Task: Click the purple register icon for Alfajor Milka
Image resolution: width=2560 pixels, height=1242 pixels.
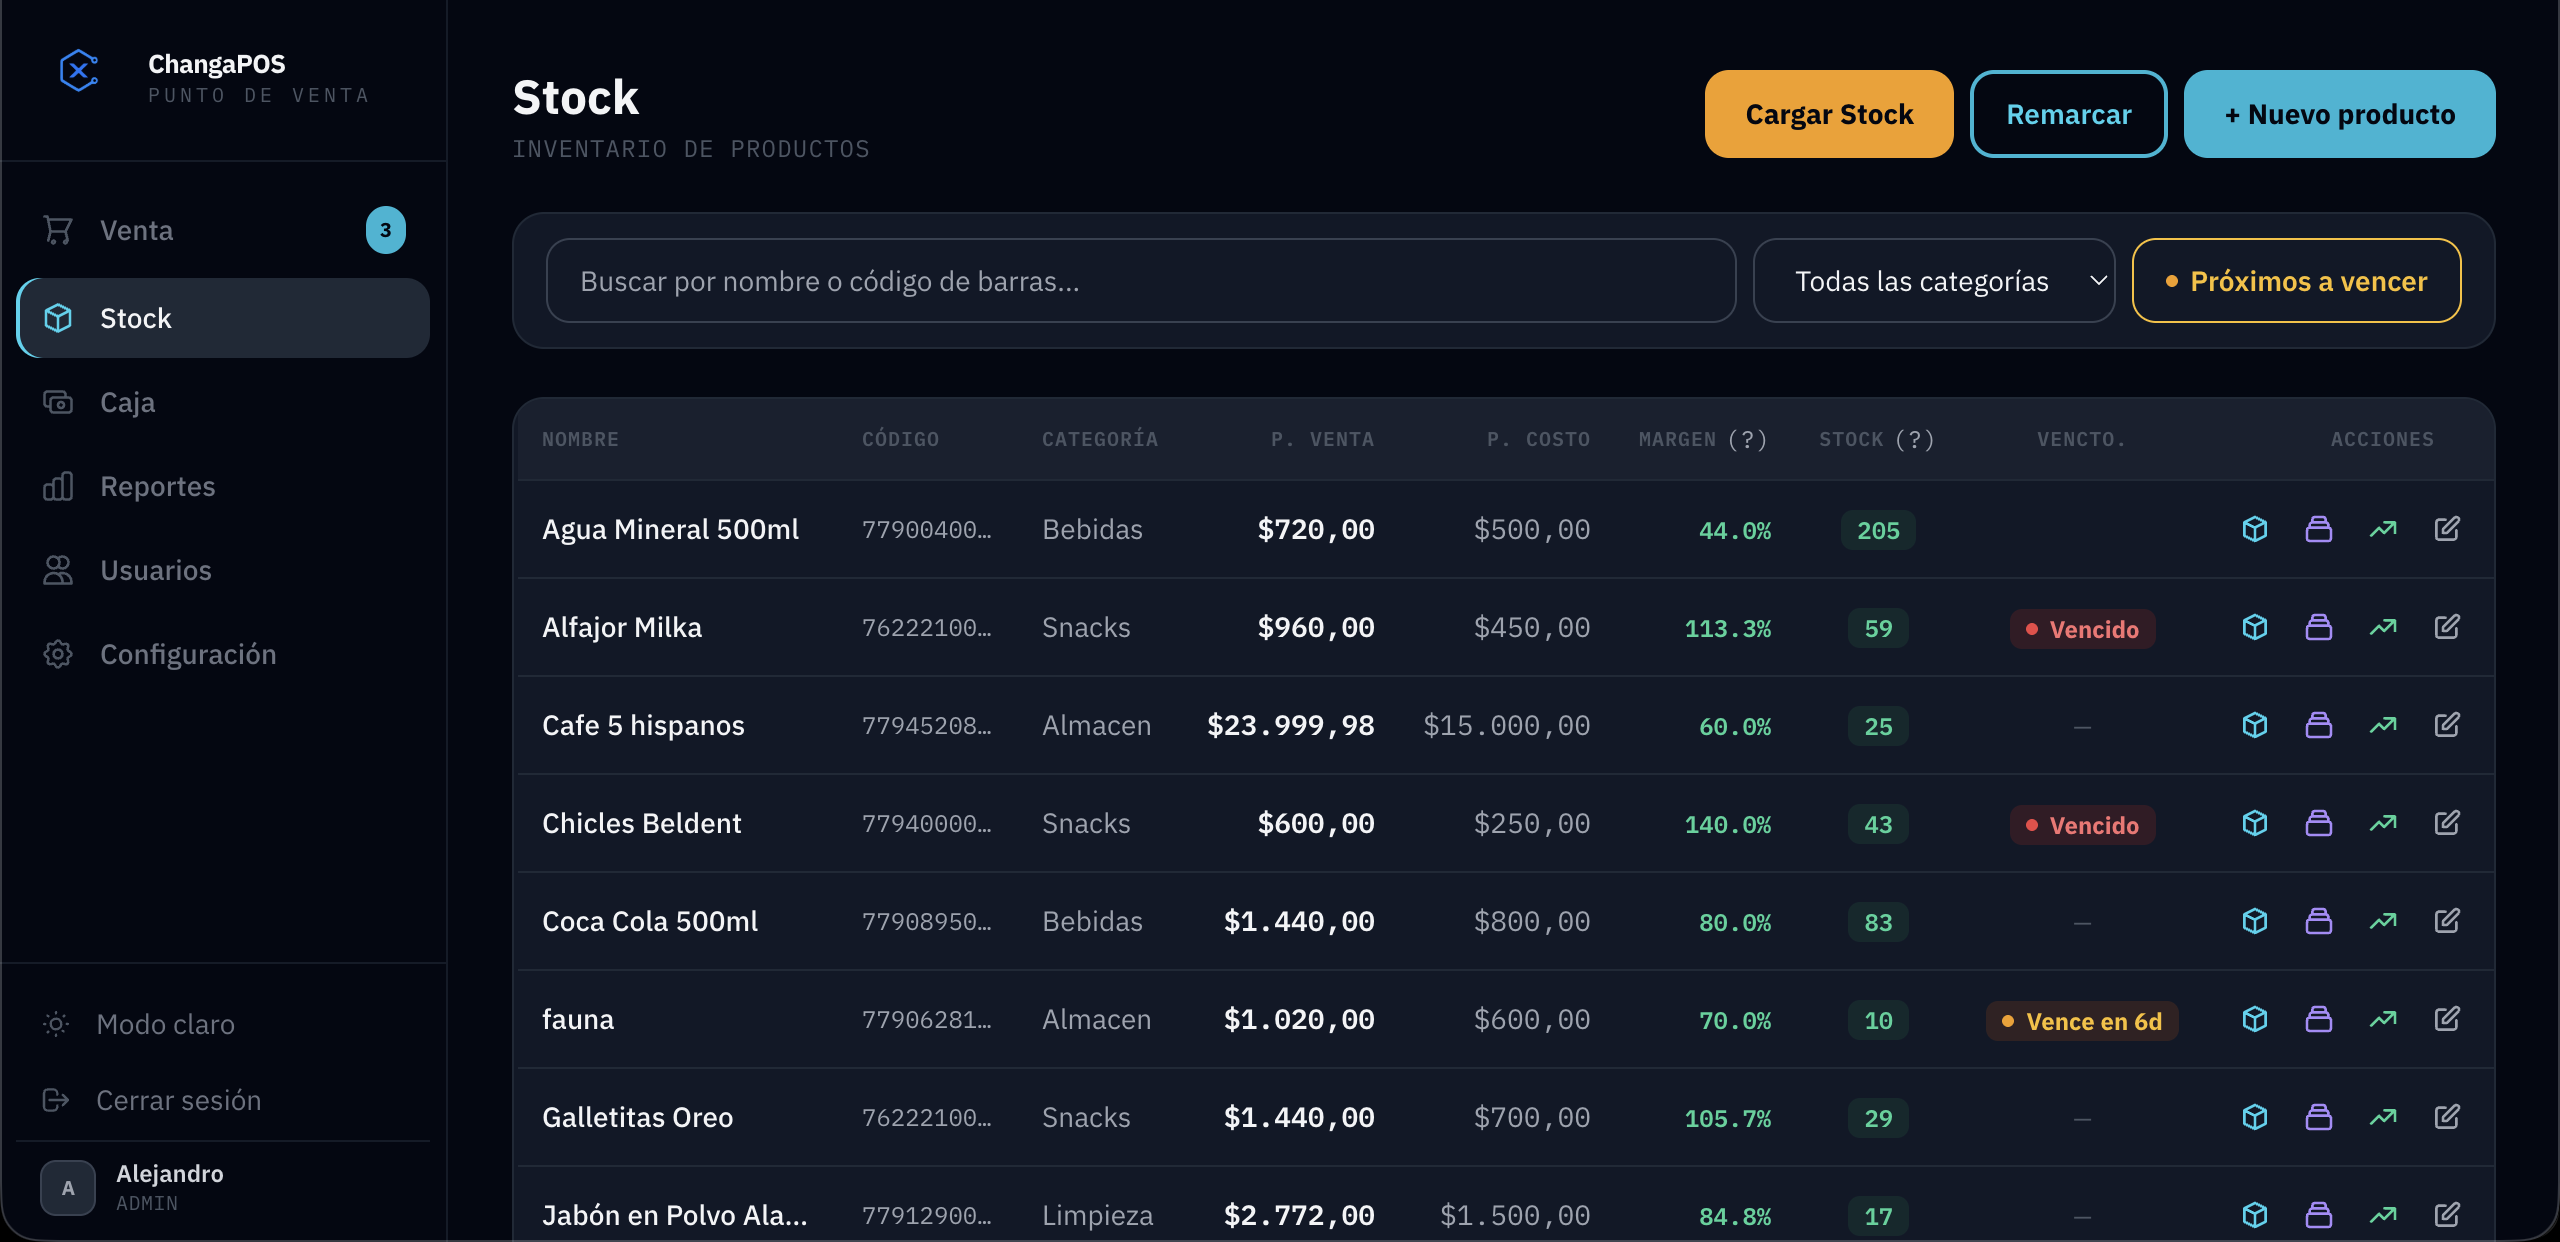Action: pos(2318,627)
